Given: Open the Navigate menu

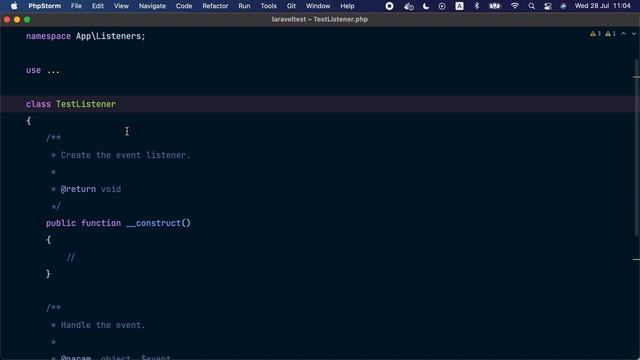Looking at the screenshot, I should point(152,6).
